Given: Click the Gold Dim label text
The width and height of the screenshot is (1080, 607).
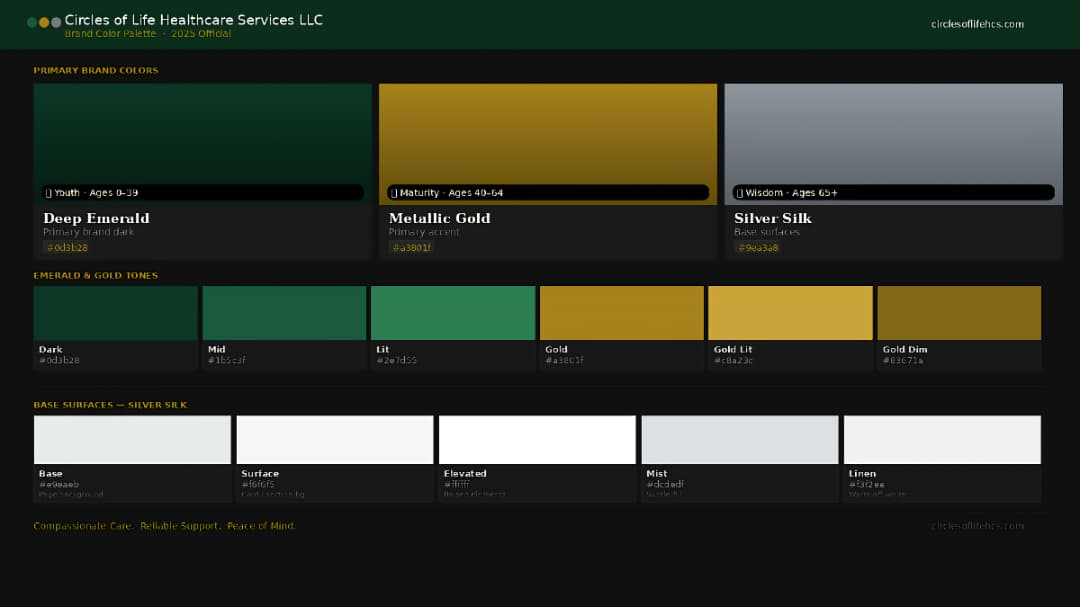Looking at the screenshot, I should (x=905, y=349).
